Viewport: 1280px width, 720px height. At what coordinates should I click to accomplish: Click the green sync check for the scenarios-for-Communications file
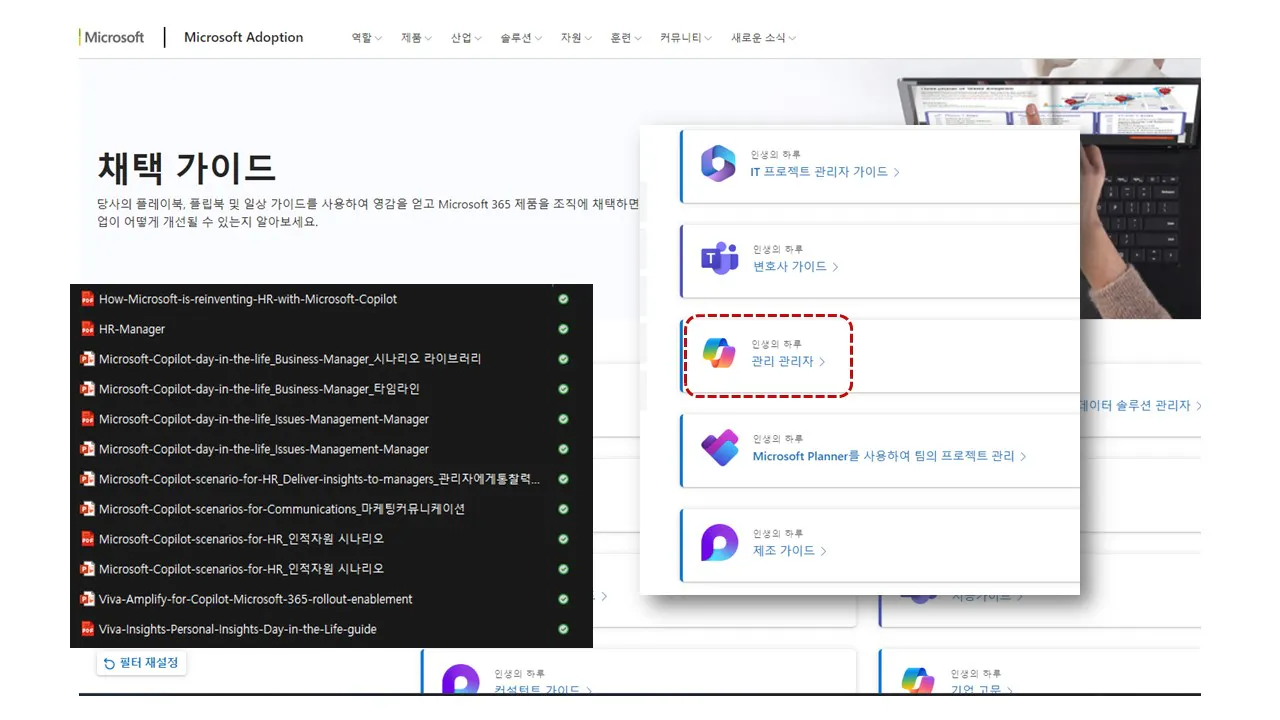point(563,509)
